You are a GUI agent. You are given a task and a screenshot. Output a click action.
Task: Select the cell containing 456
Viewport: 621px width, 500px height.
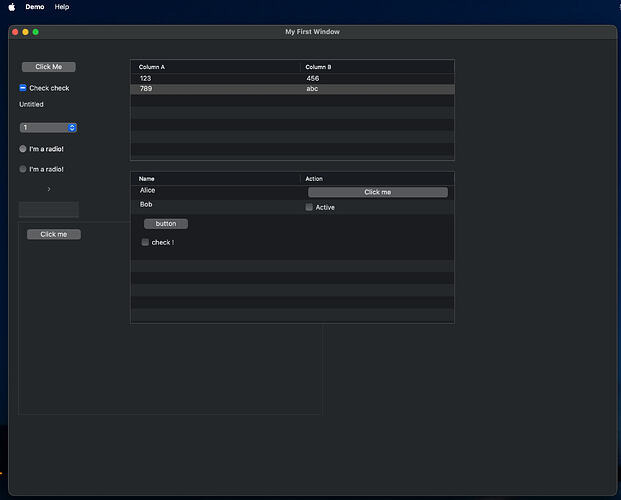coord(312,78)
